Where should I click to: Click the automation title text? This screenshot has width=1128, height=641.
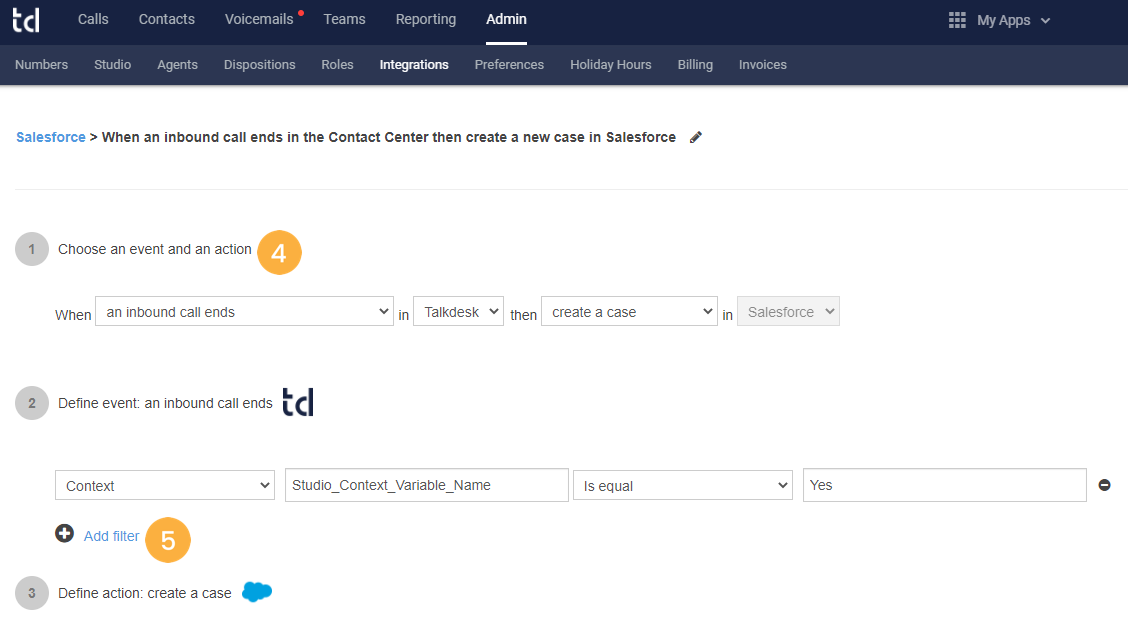coord(389,137)
